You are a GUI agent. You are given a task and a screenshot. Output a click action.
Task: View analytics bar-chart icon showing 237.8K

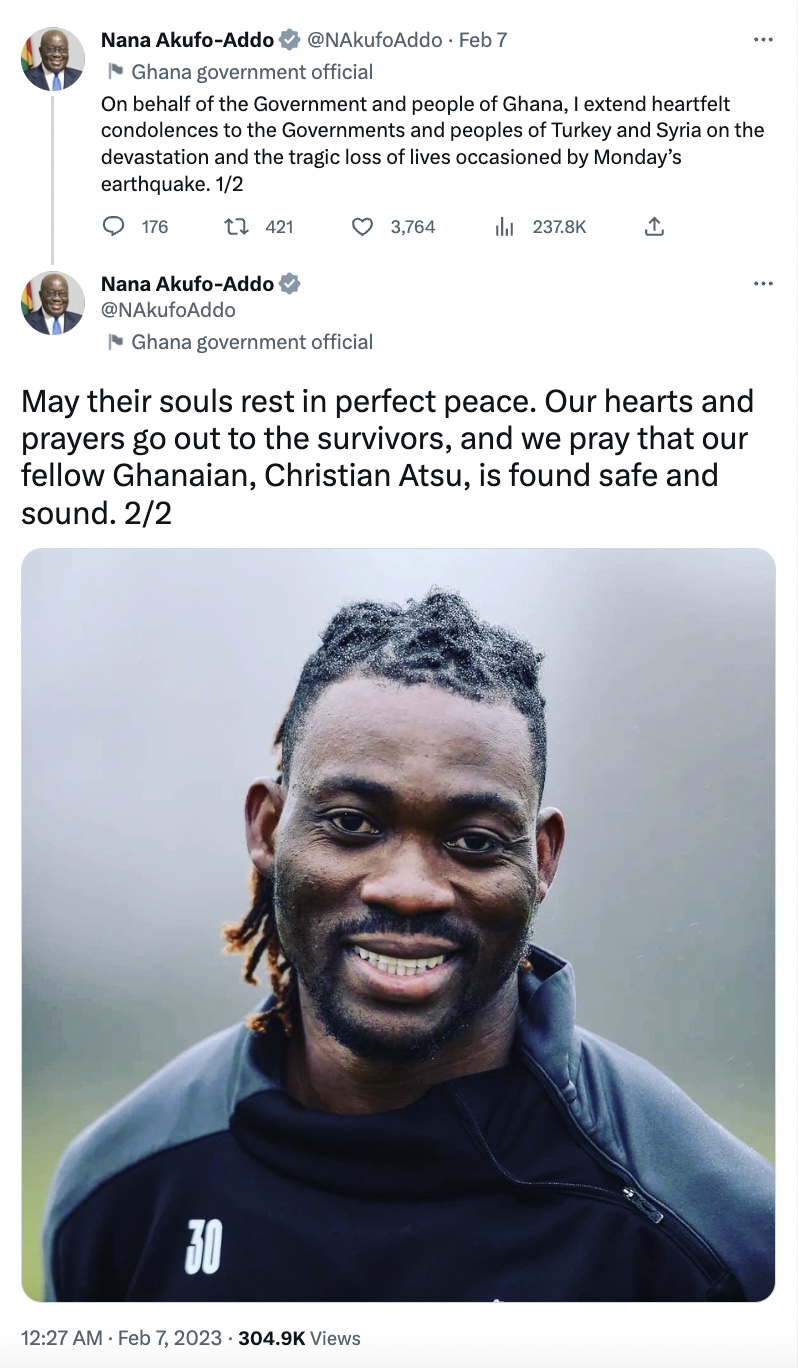tap(504, 227)
